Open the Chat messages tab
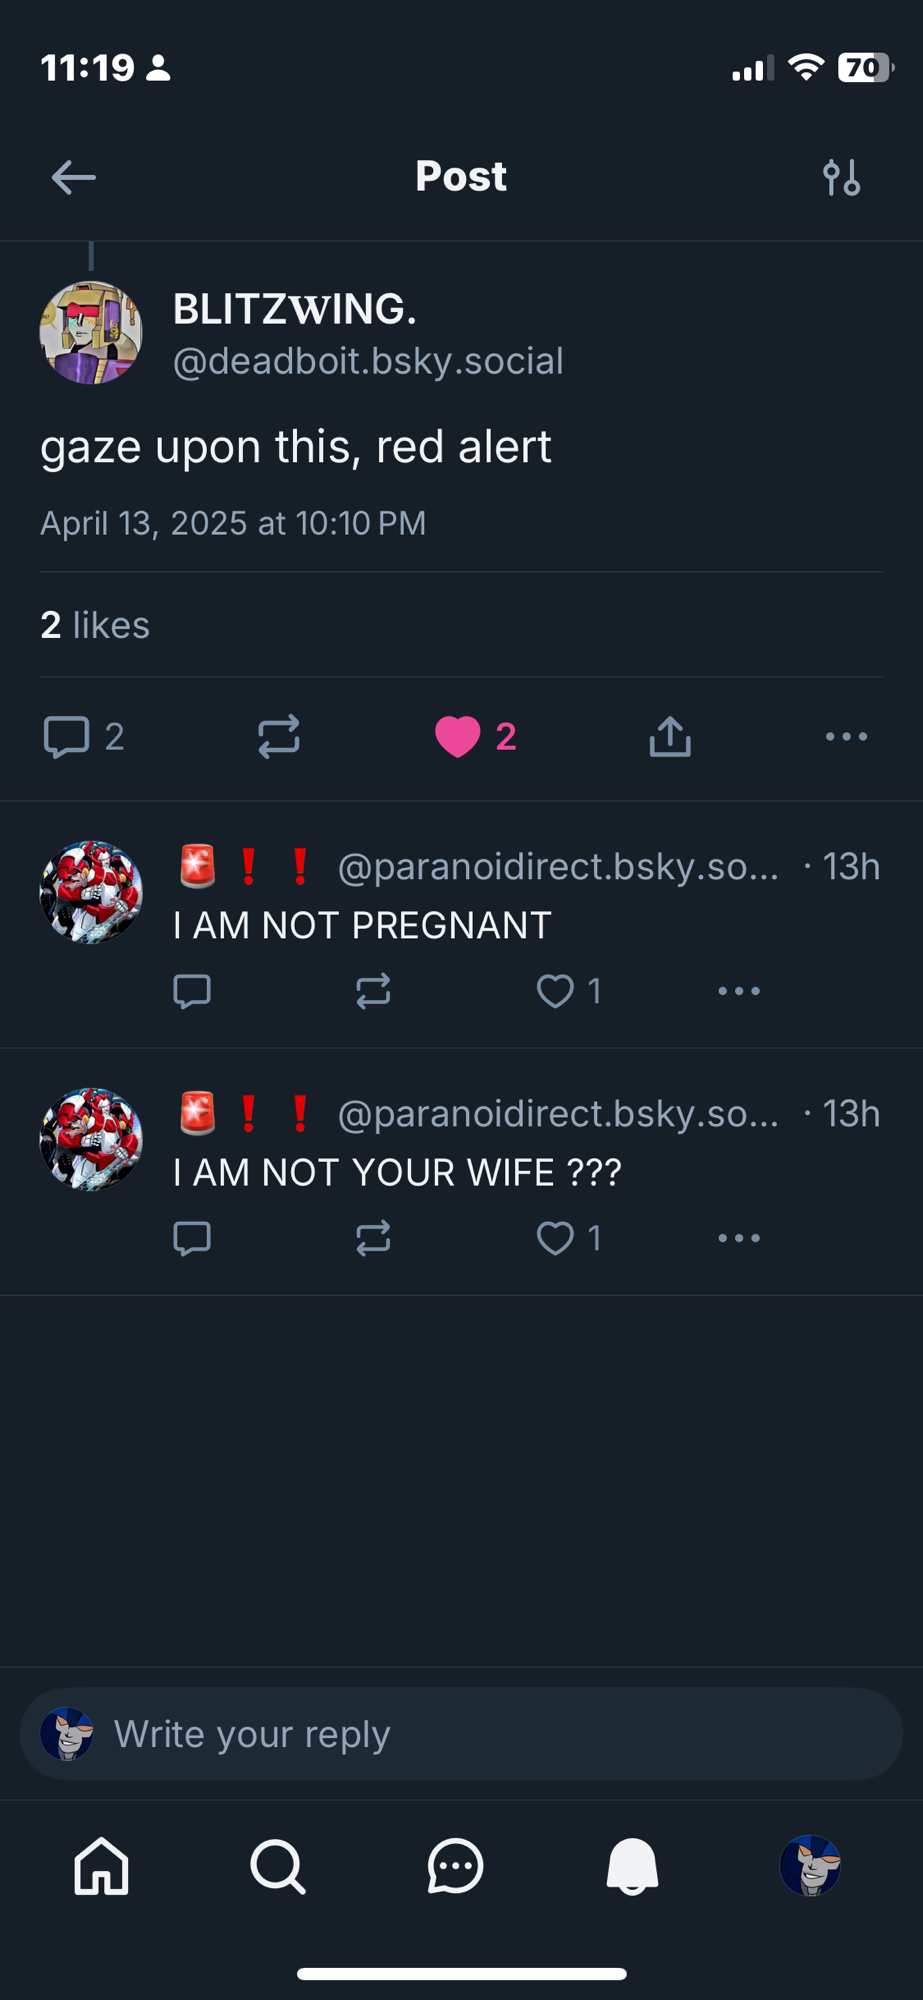923x2000 pixels. tap(455, 1866)
